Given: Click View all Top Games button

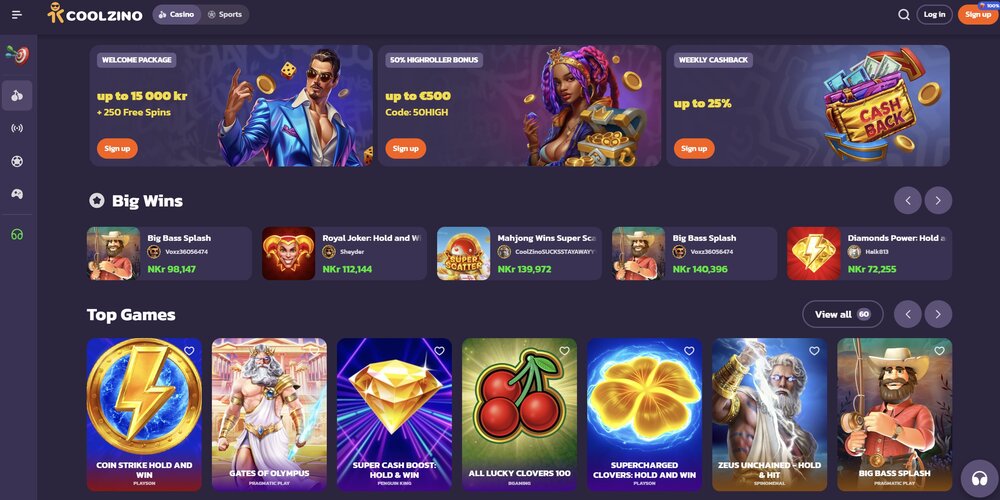Looking at the screenshot, I should point(842,314).
